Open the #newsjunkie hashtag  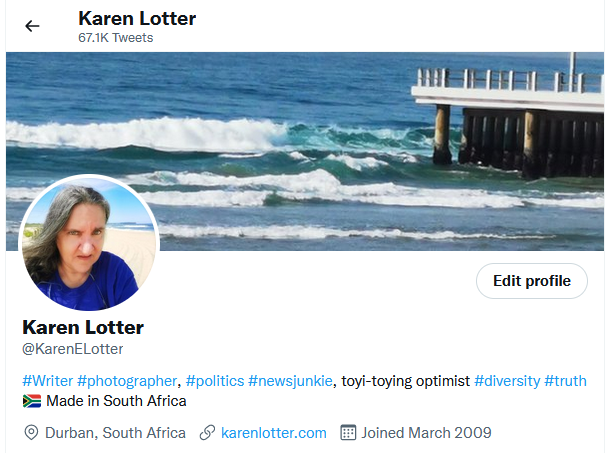pyautogui.click(x=290, y=381)
